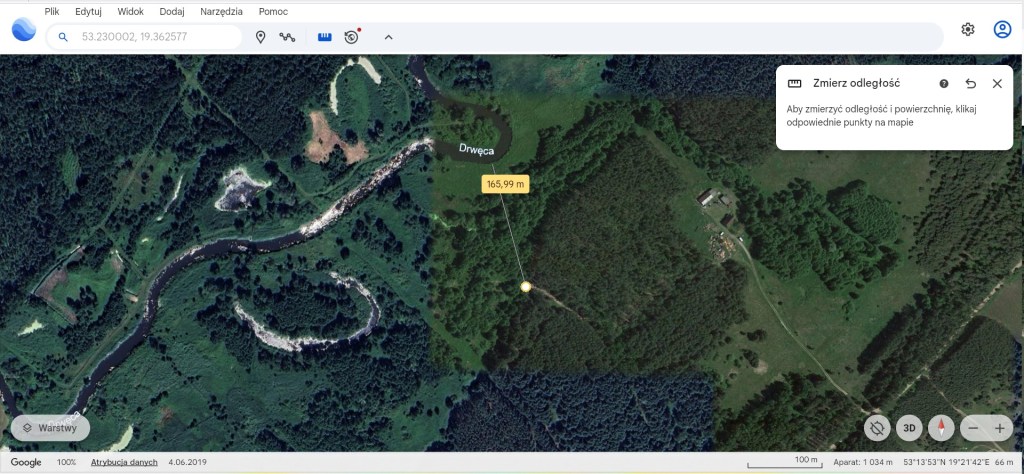Click the Atrybucja danych link
Viewport: 1024px width, 474px height.
tap(124, 462)
